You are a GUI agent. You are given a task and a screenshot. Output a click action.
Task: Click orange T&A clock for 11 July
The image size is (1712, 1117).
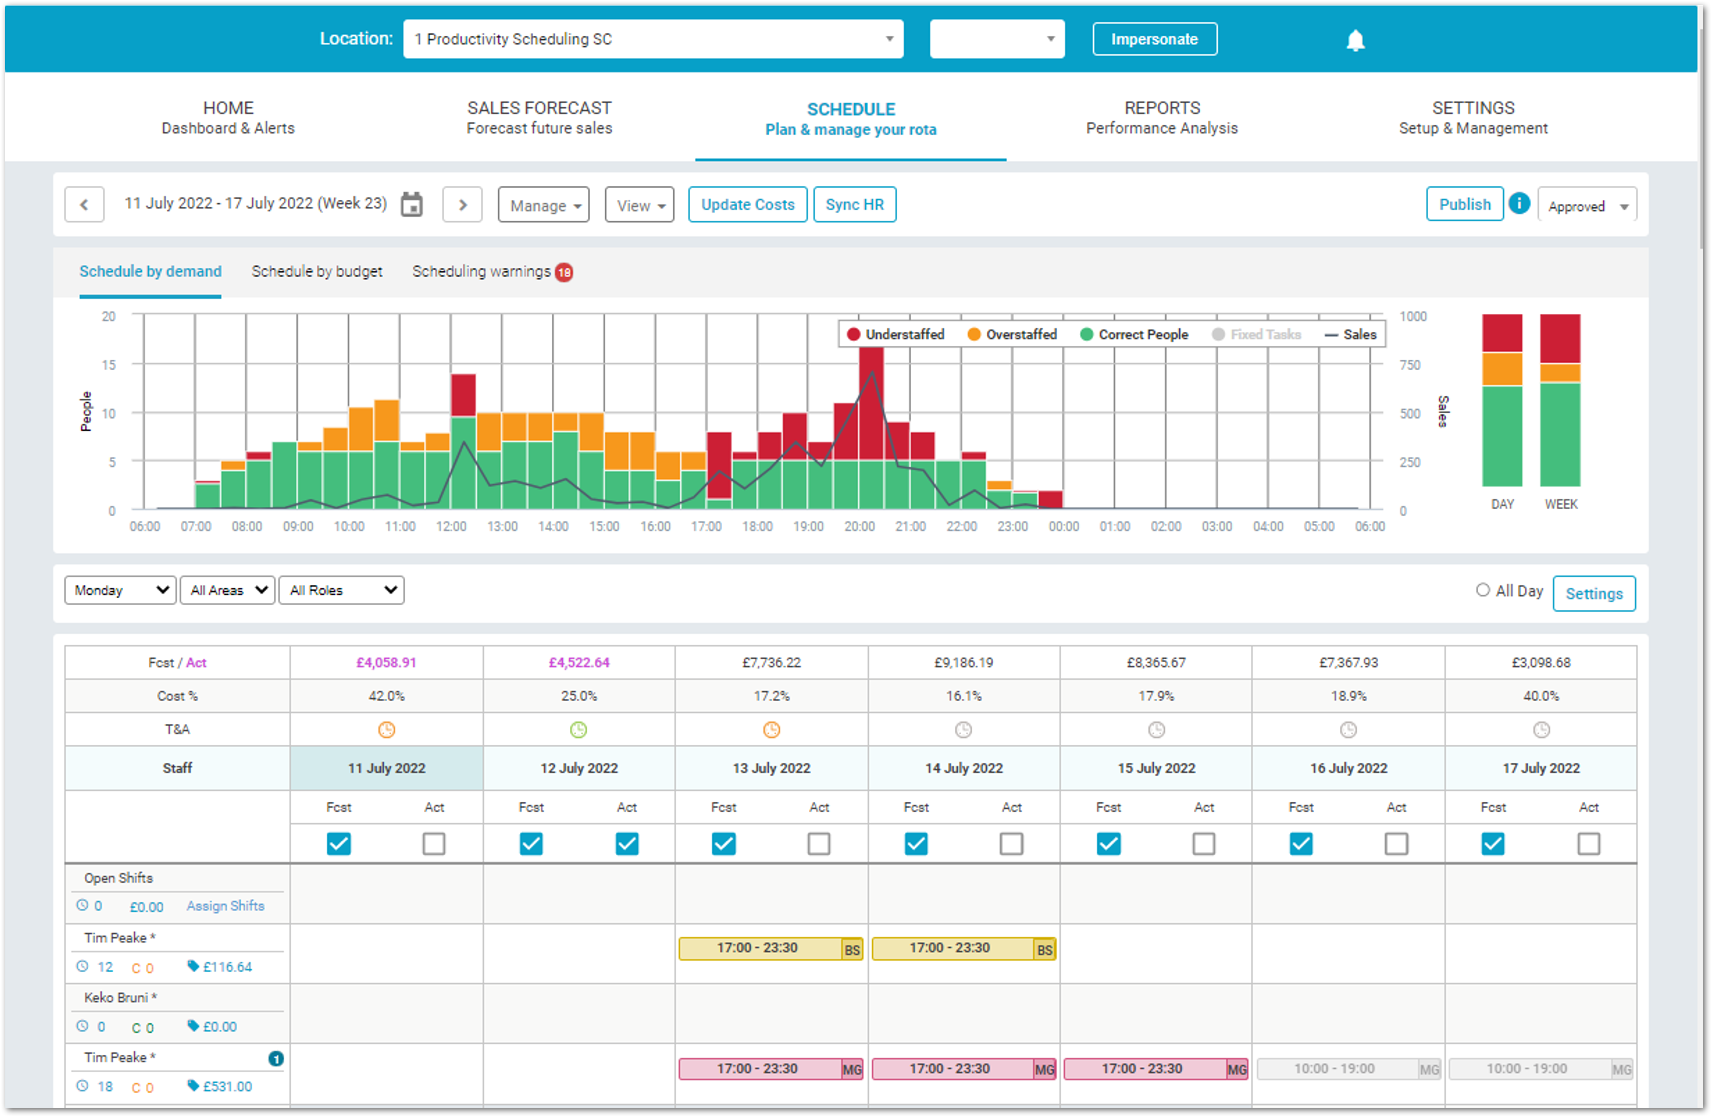[386, 730]
